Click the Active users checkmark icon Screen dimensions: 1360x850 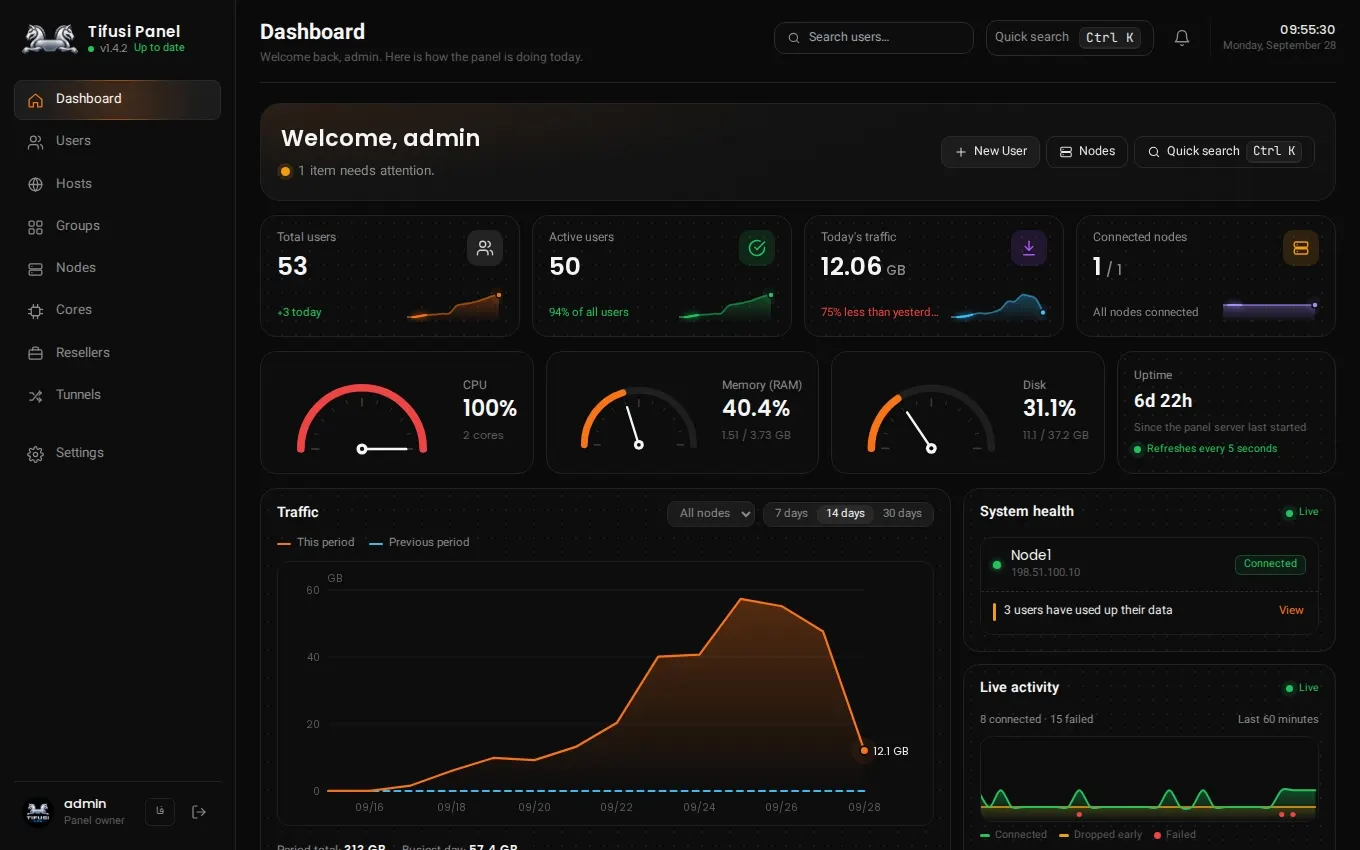point(757,248)
